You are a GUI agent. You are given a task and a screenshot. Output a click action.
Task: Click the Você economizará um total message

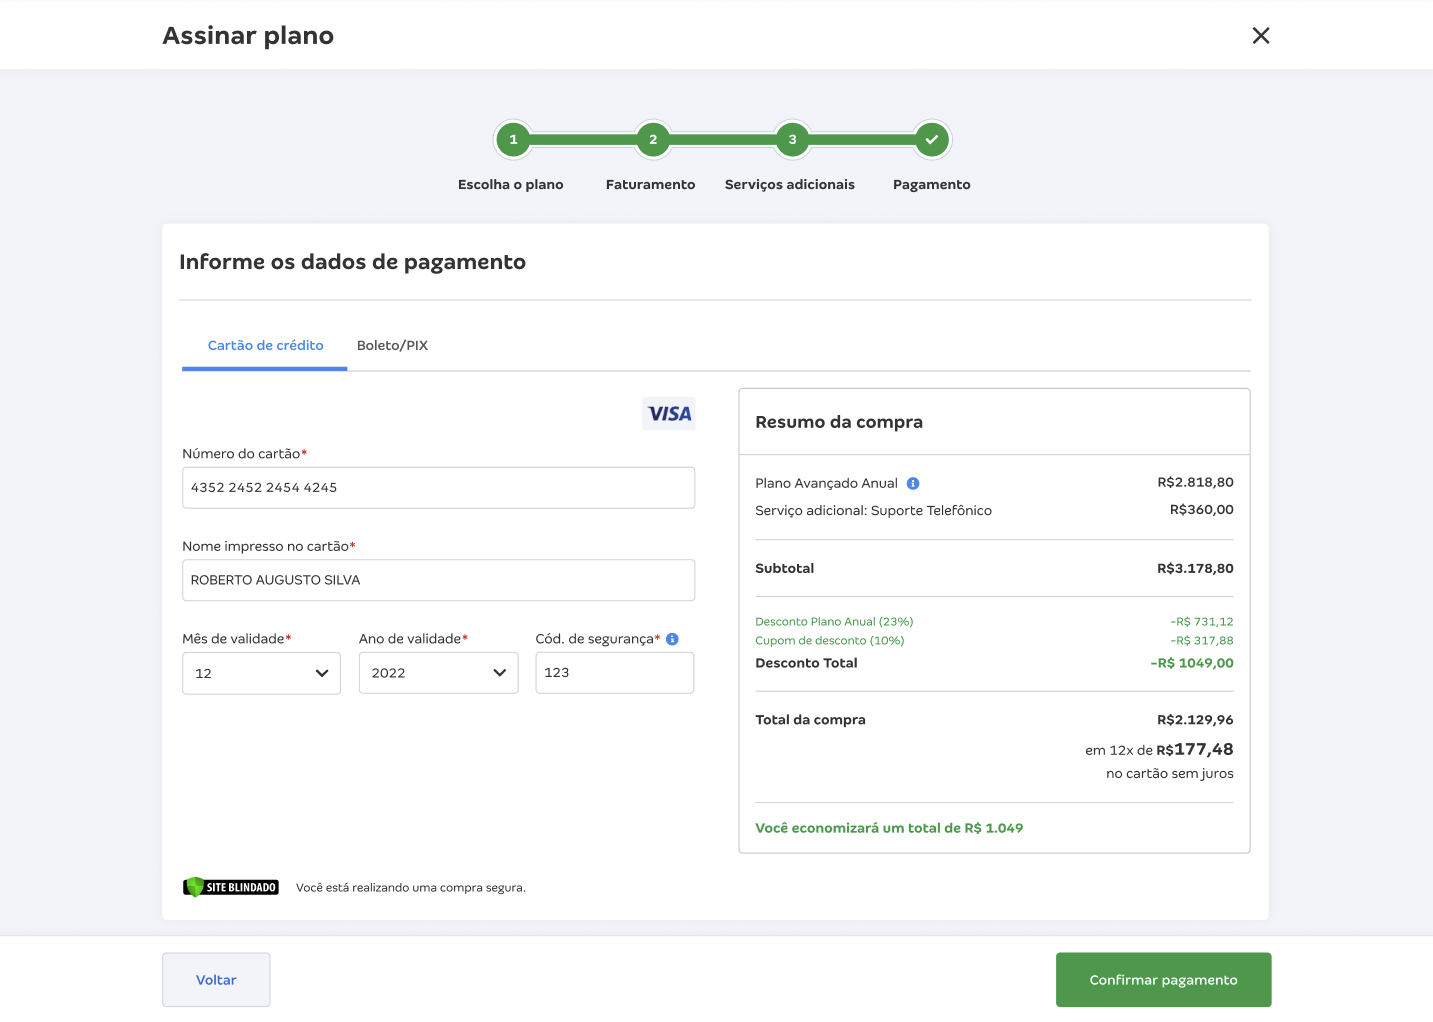889,828
